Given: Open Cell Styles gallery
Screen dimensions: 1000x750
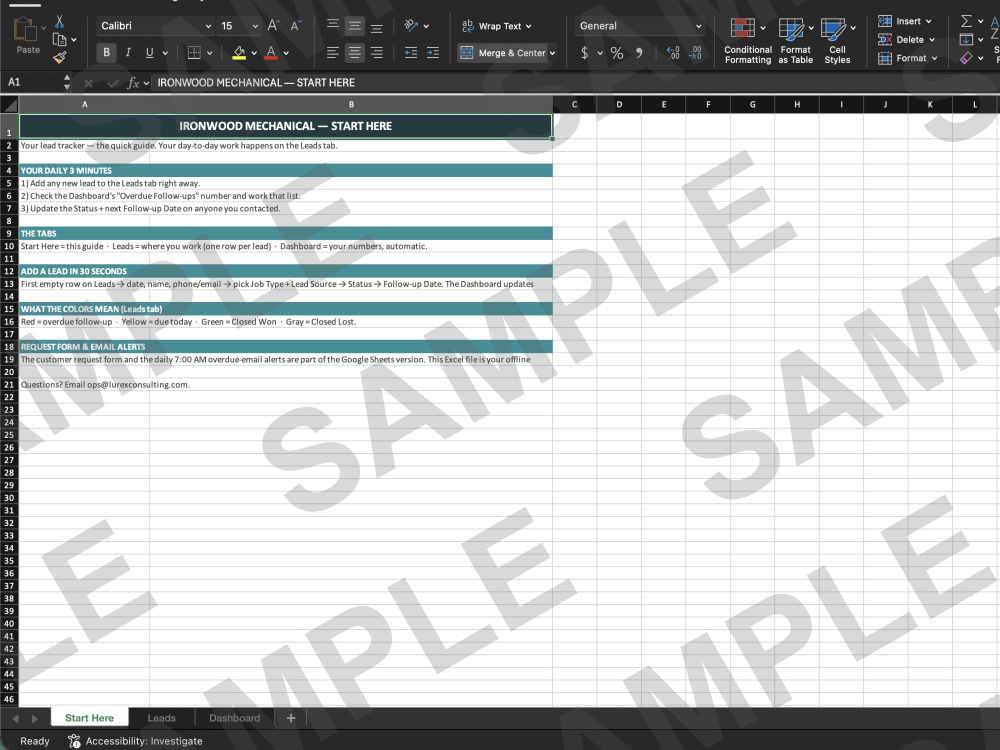Looking at the screenshot, I should (837, 41).
